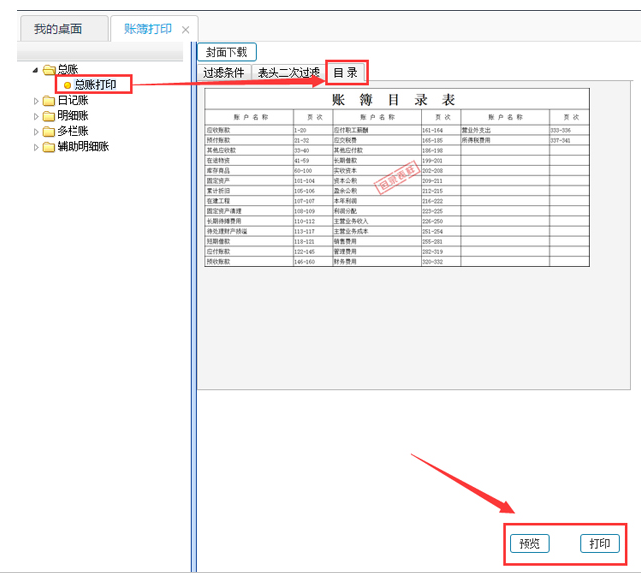Viewport: 641px width, 573px height.
Task: Click the page range 320-332 cell
Action: pyautogui.click(x=441, y=262)
